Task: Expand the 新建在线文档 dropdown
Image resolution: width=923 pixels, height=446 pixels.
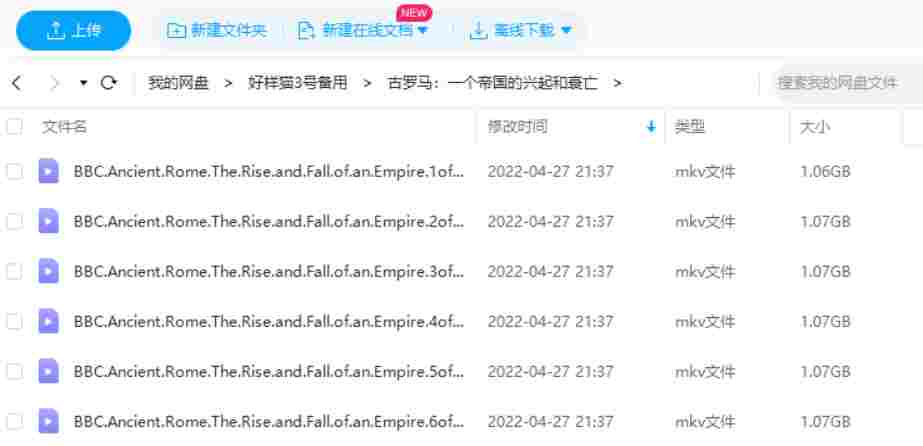Action: [422, 30]
